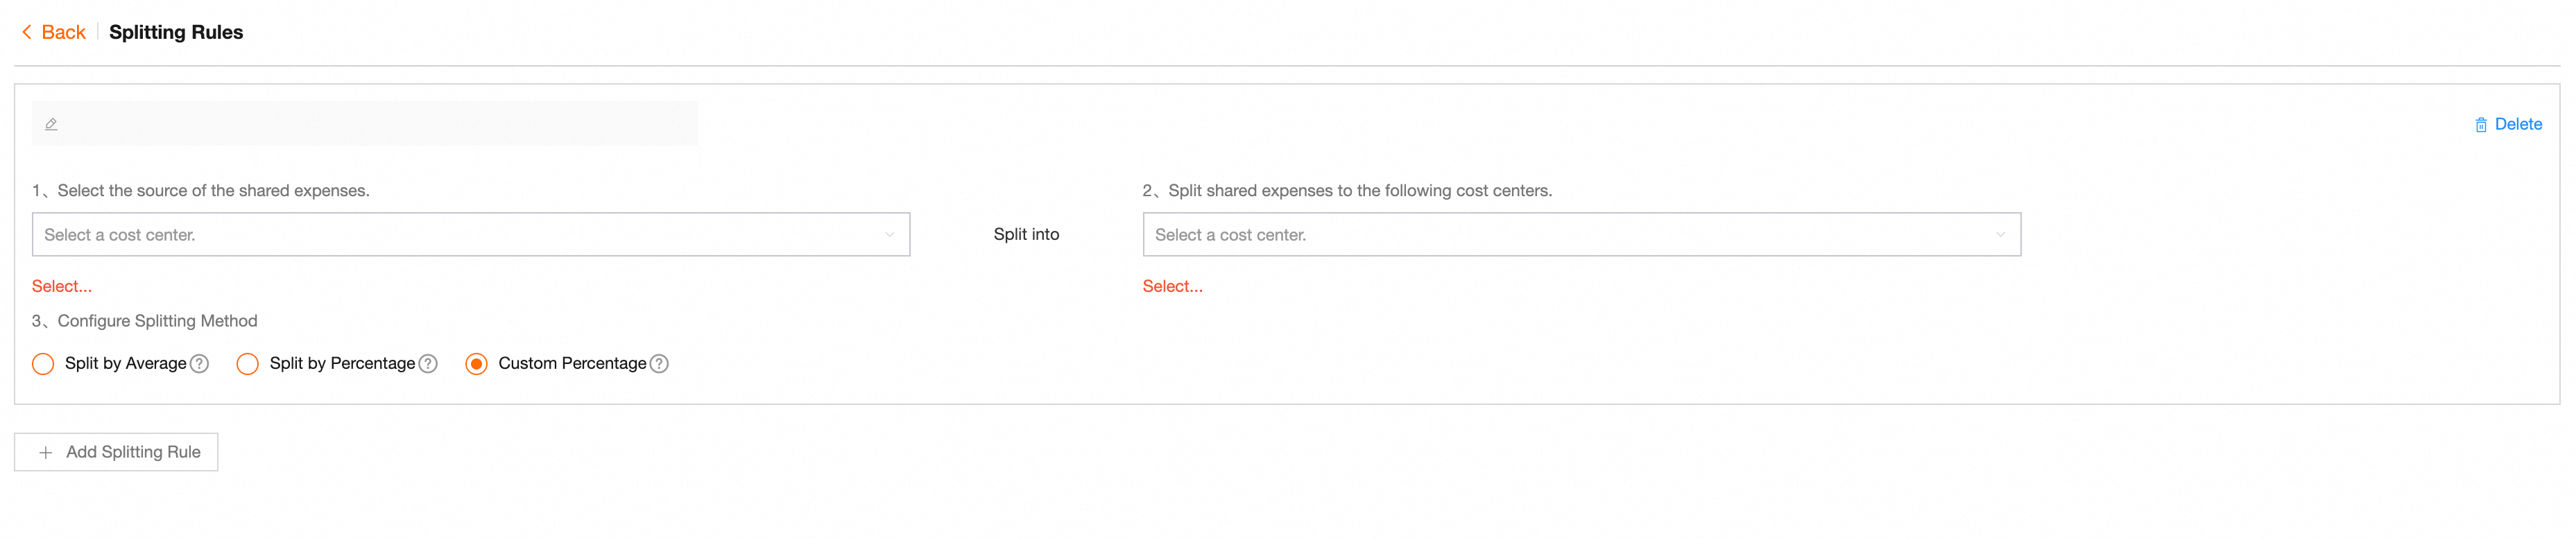This screenshot has height=538, width=2576.
Task: Open help tooltip for Custom Percentage
Action: (659, 363)
